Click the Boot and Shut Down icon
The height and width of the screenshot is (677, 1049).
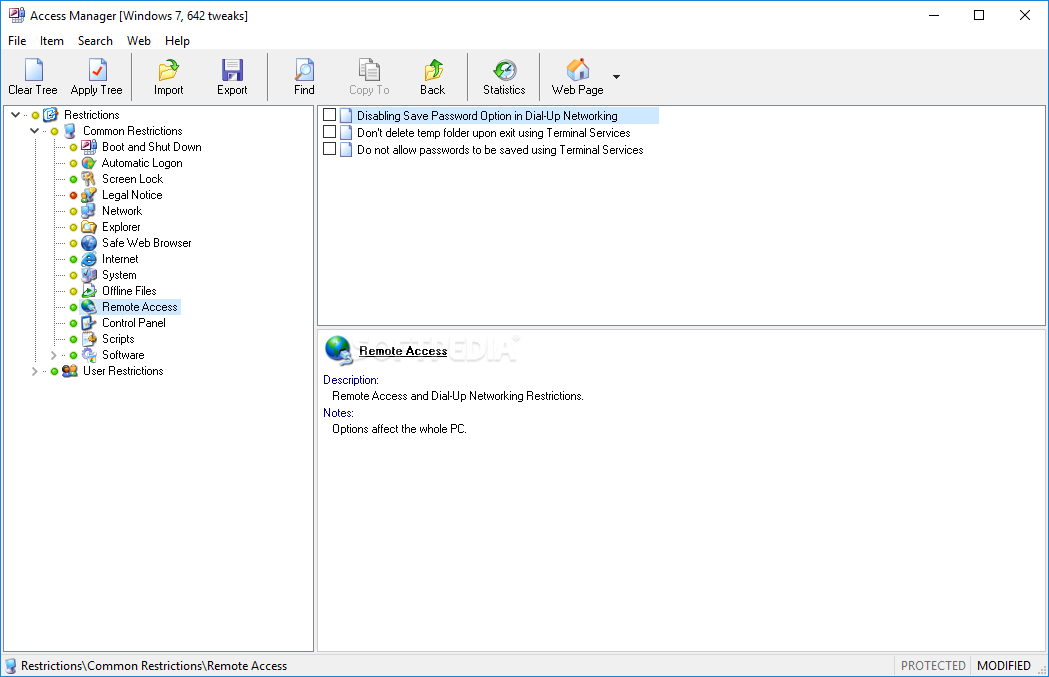(89, 147)
